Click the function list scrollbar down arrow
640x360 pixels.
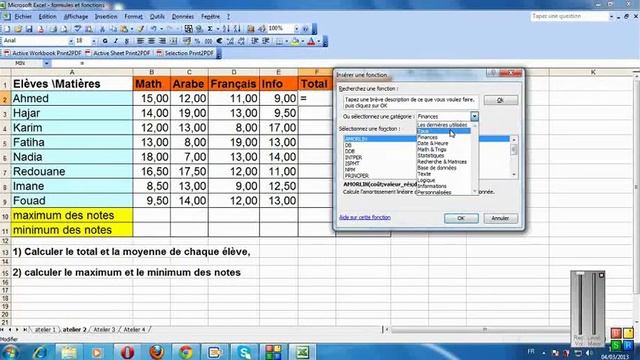coord(514,175)
